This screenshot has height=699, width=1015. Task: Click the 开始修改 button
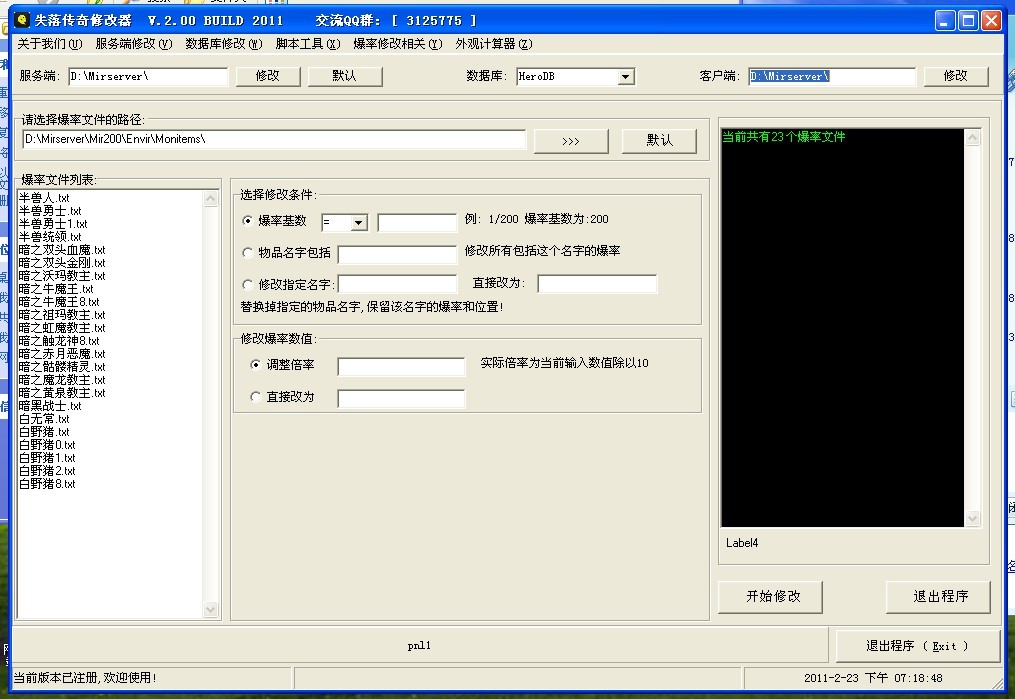pos(769,597)
